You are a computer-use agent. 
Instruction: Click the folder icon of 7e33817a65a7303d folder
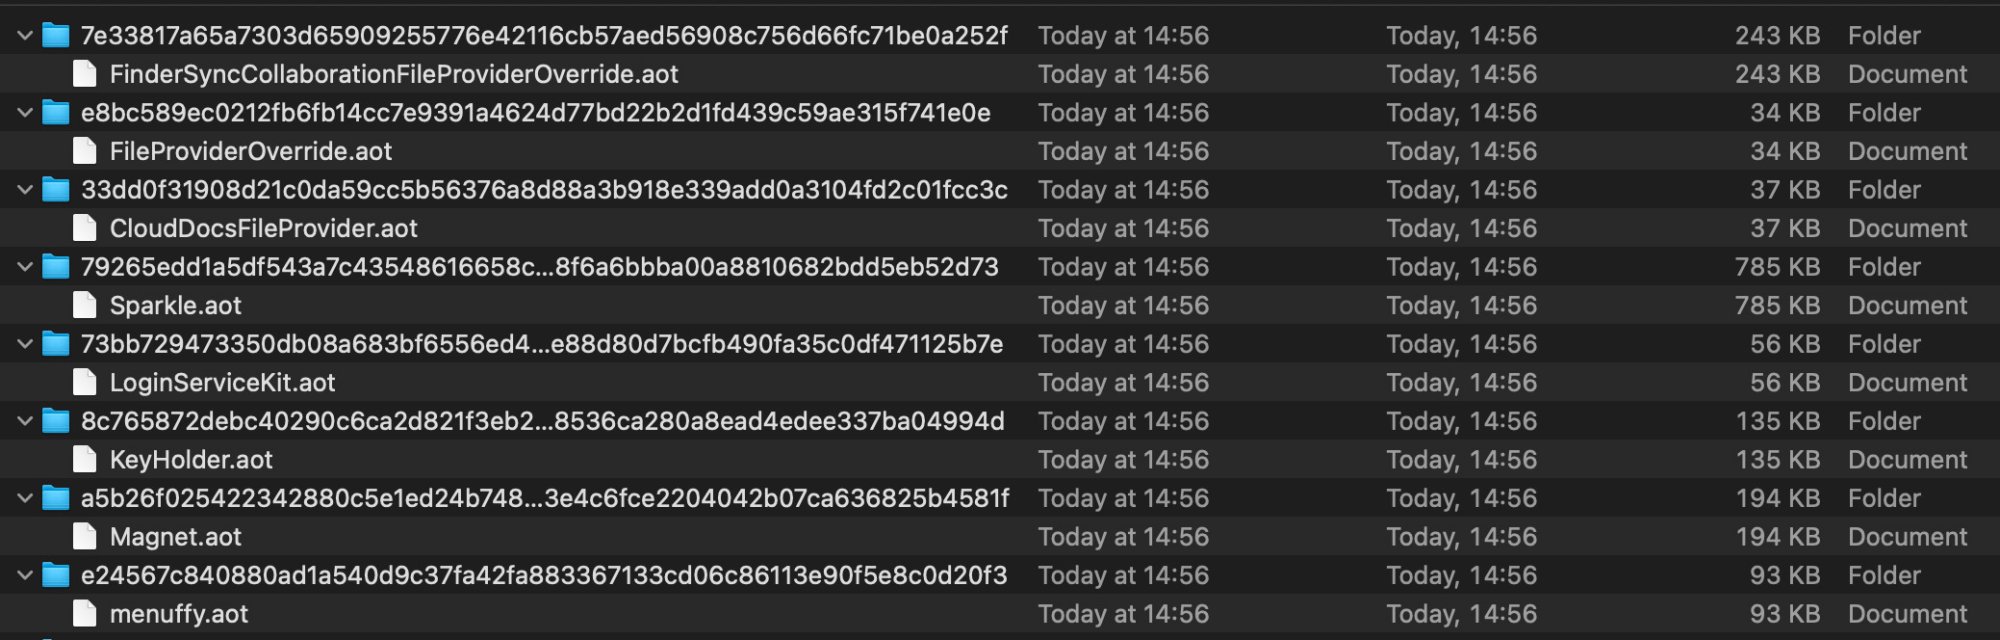click(56, 36)
